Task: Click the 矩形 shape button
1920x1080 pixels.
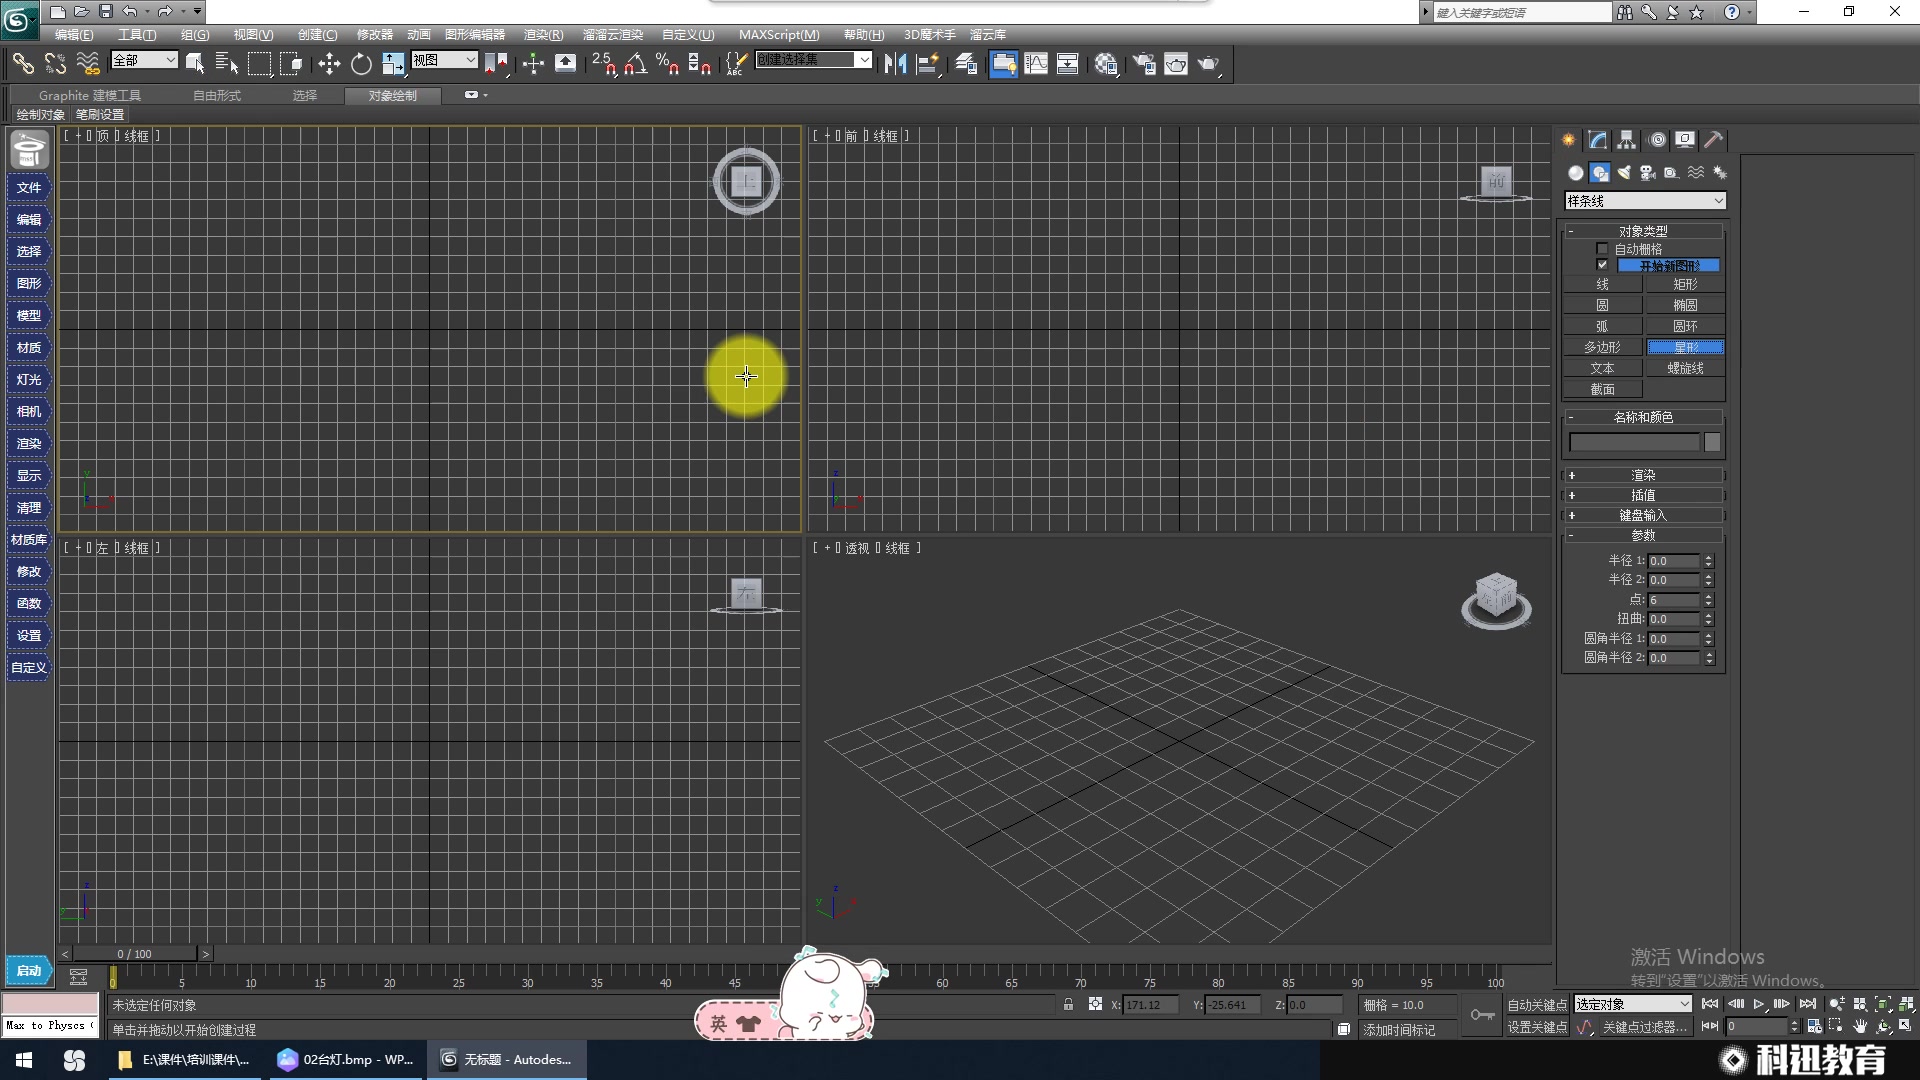Action: coord(1685,285)
